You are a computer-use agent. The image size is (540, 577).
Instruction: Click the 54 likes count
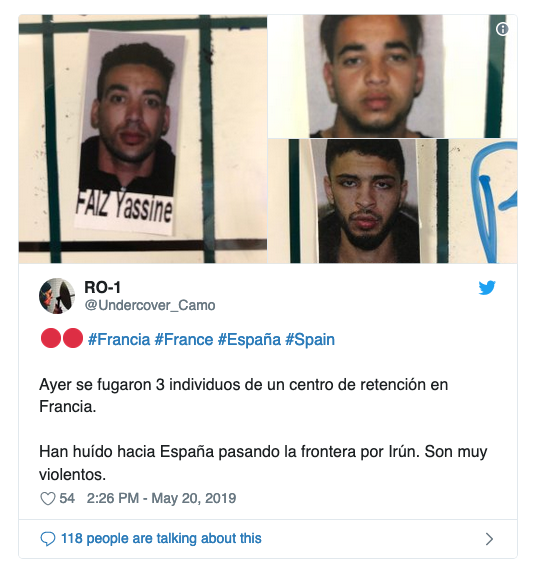tap(67, 498)
